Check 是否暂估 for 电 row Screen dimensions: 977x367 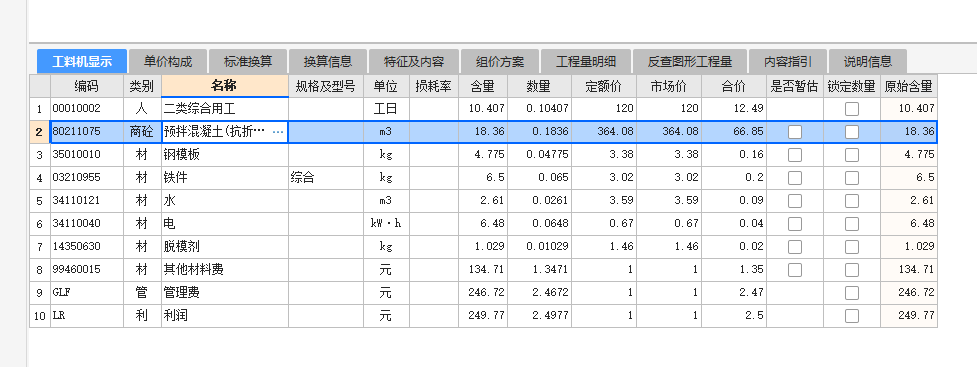tap(794, 224)
